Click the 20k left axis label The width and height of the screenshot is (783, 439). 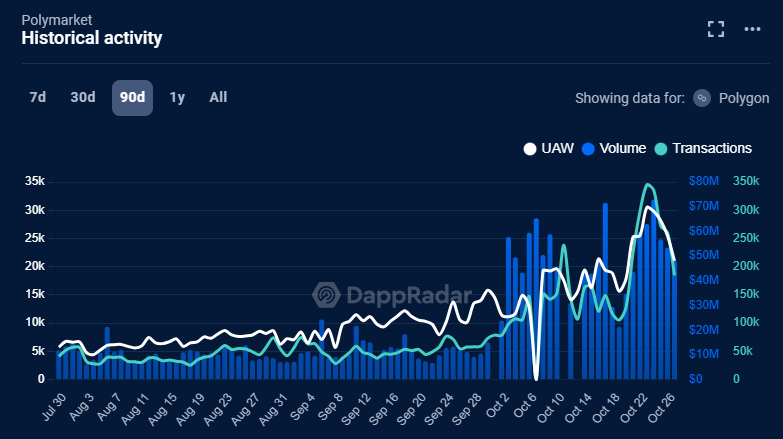tap(35, 266)
